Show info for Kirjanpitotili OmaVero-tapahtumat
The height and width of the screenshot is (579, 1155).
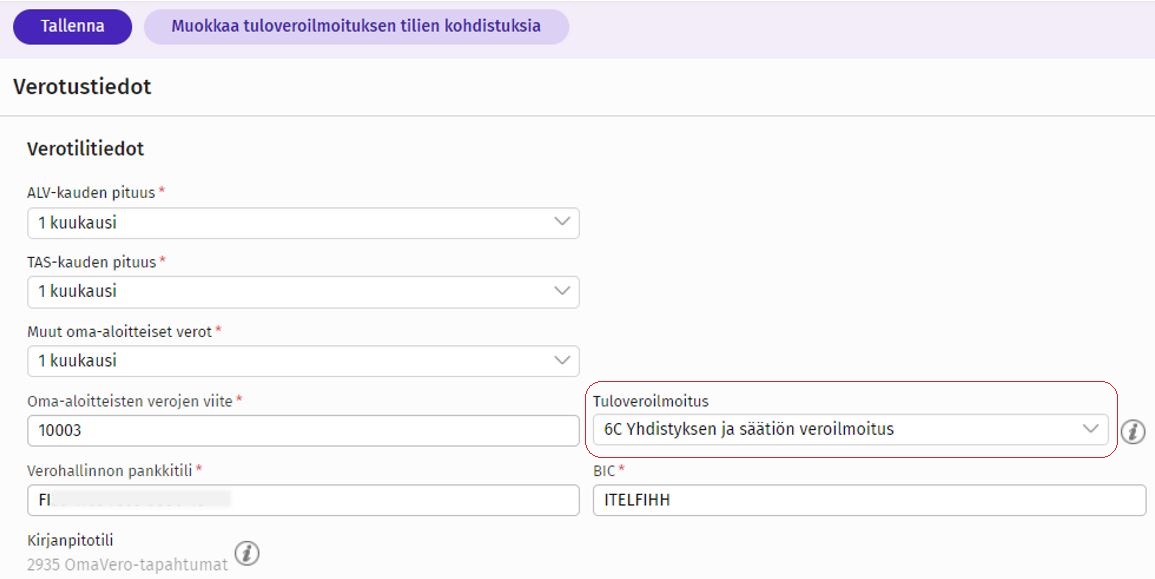[x=246, y=553]
